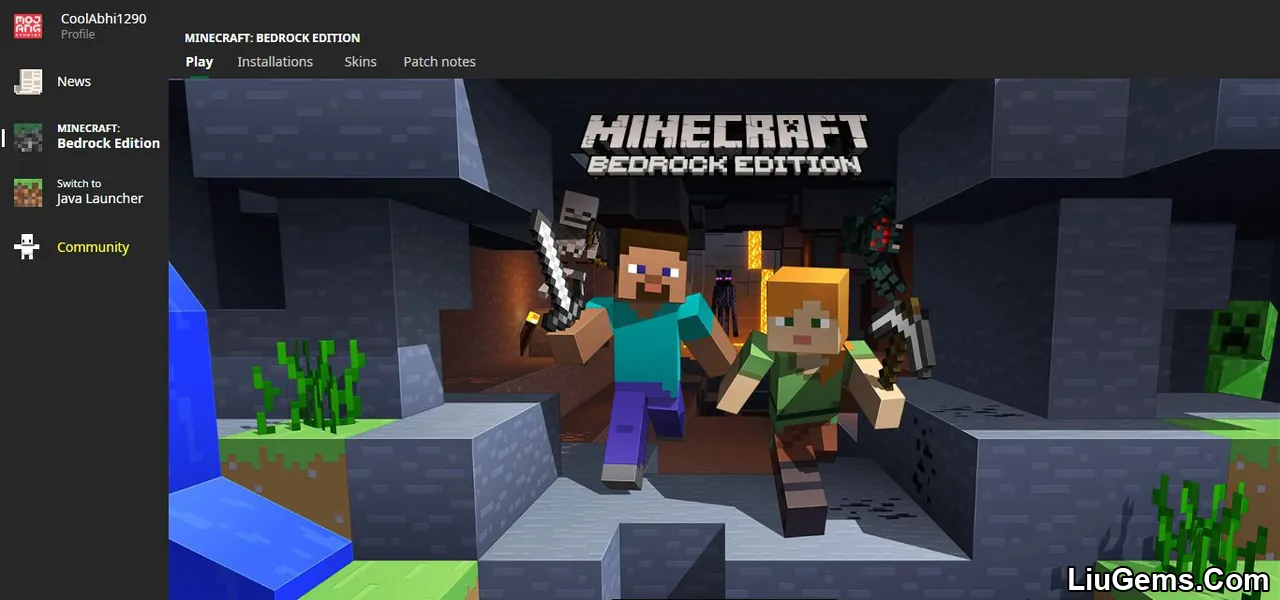Click the Bedrock Edition block icon
Screen dimensions: 1280x600
[x=28, y=137]
